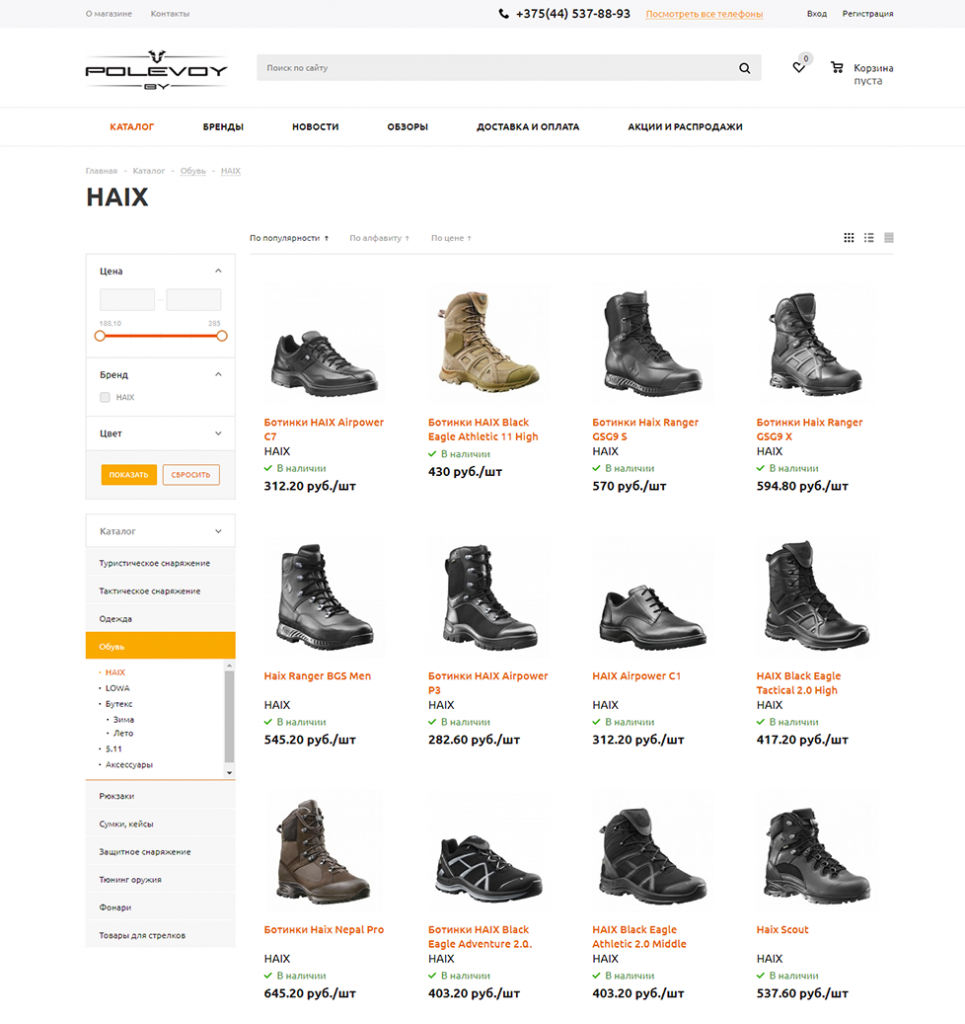Open Black Eagle Athletic 11 High image
Viewport: 965px width, 1024px height.
pyautogui.click(x=488, y=344)
